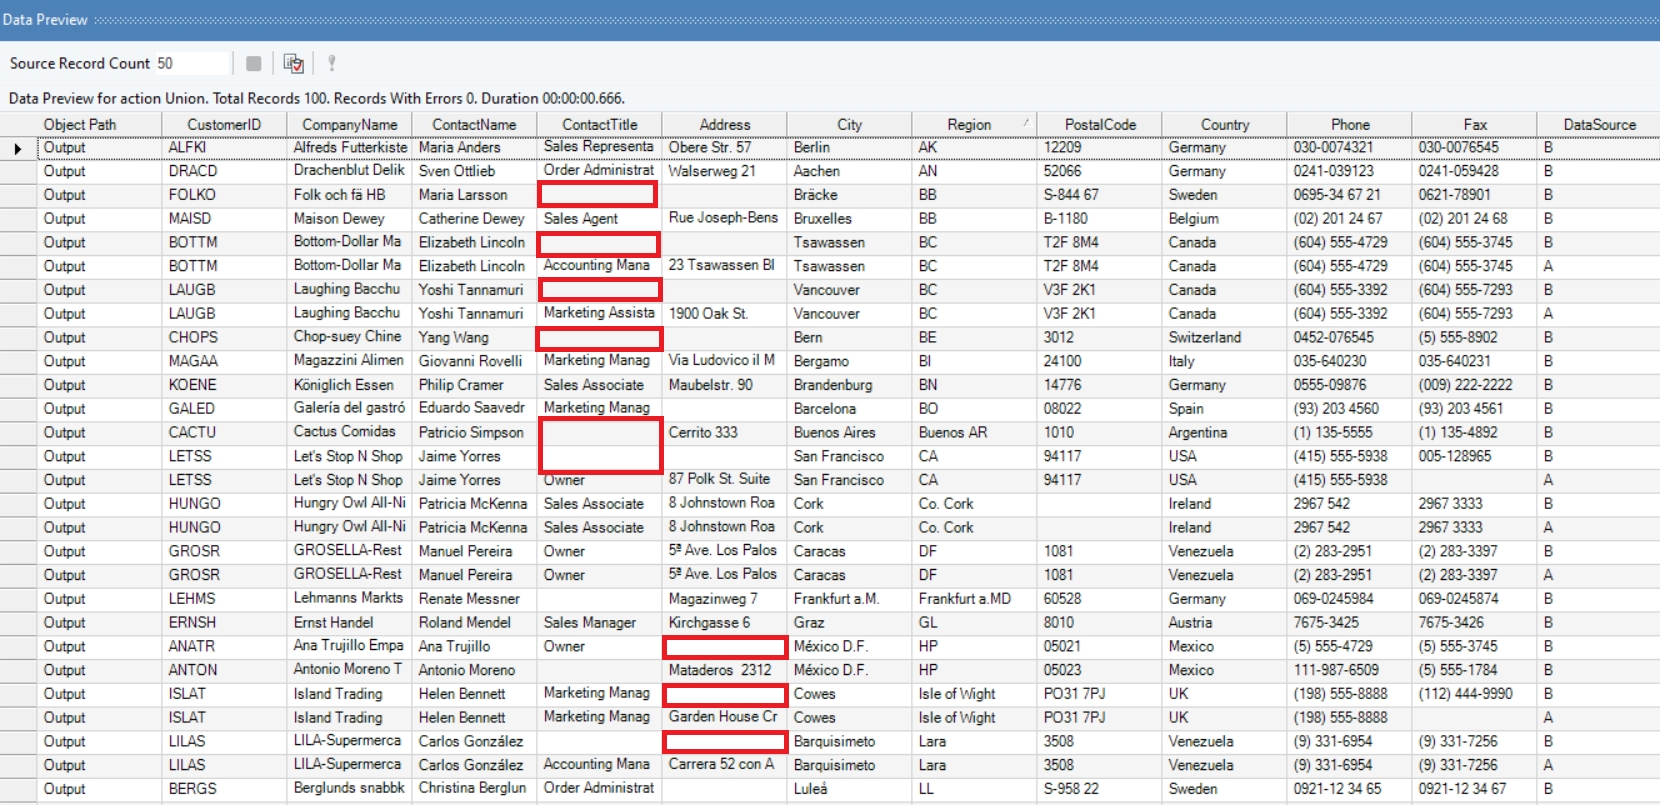Click the grayed-out exclamation mark icon
Image resolution: width=1660 pixels, height=805 pixels.
(x=331, y=64)
